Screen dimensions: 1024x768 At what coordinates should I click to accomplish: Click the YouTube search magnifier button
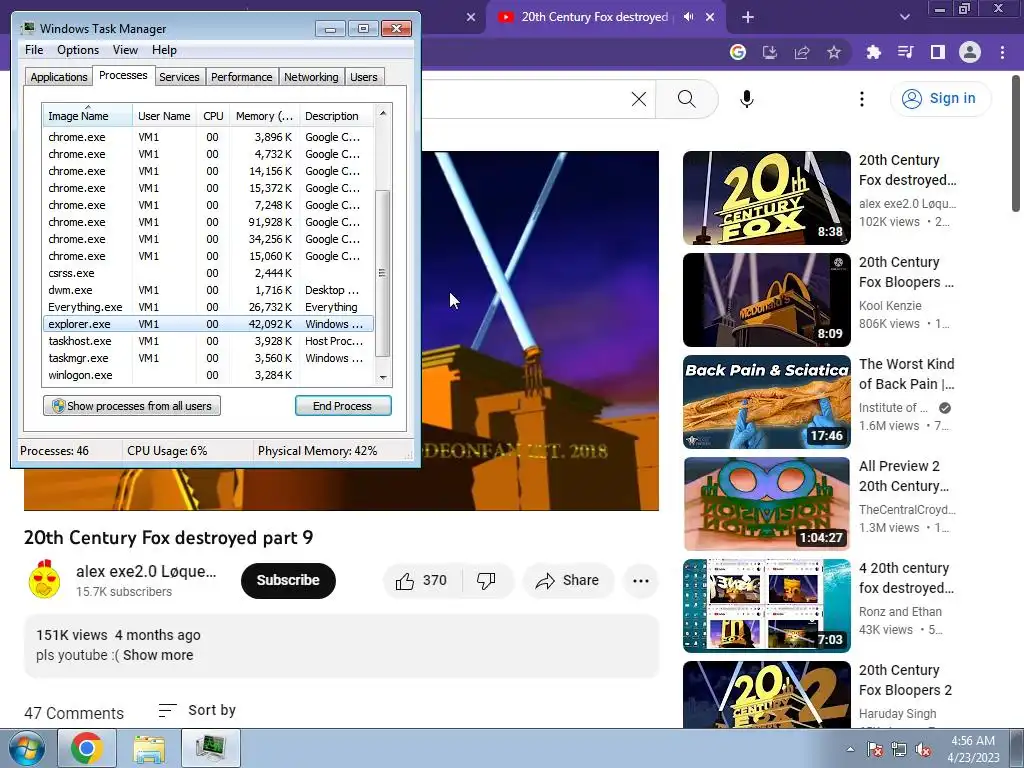pyautogui.click(x=686, y=99)
